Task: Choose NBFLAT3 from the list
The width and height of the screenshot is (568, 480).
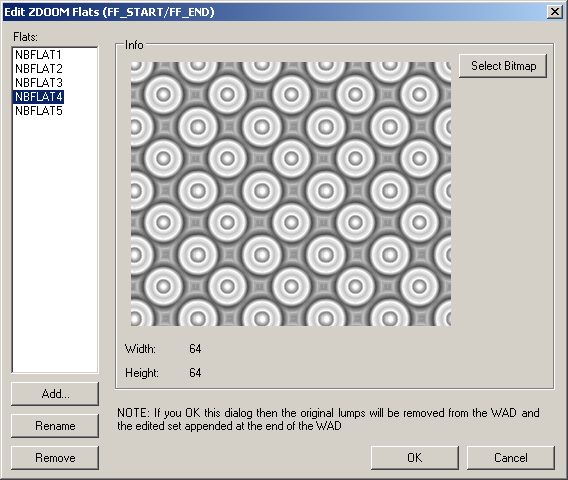Action: [39, 83]
